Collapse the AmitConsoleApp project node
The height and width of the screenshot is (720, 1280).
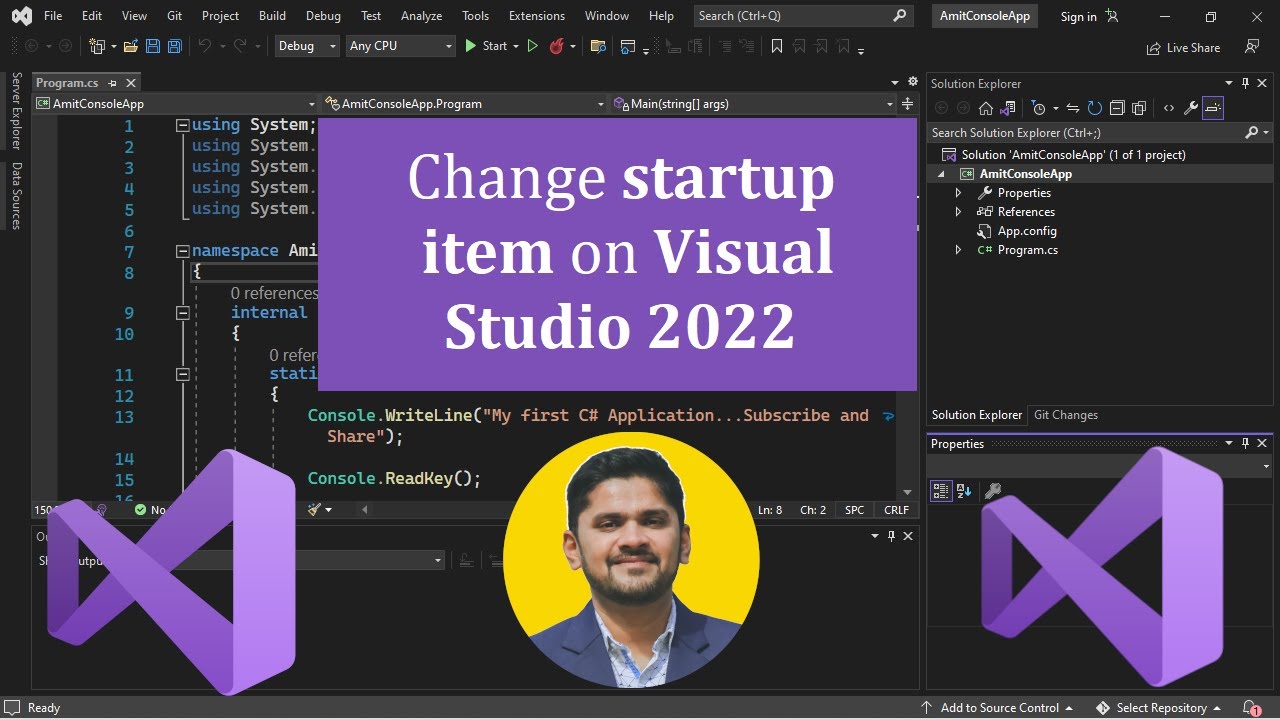click(941, 174)
